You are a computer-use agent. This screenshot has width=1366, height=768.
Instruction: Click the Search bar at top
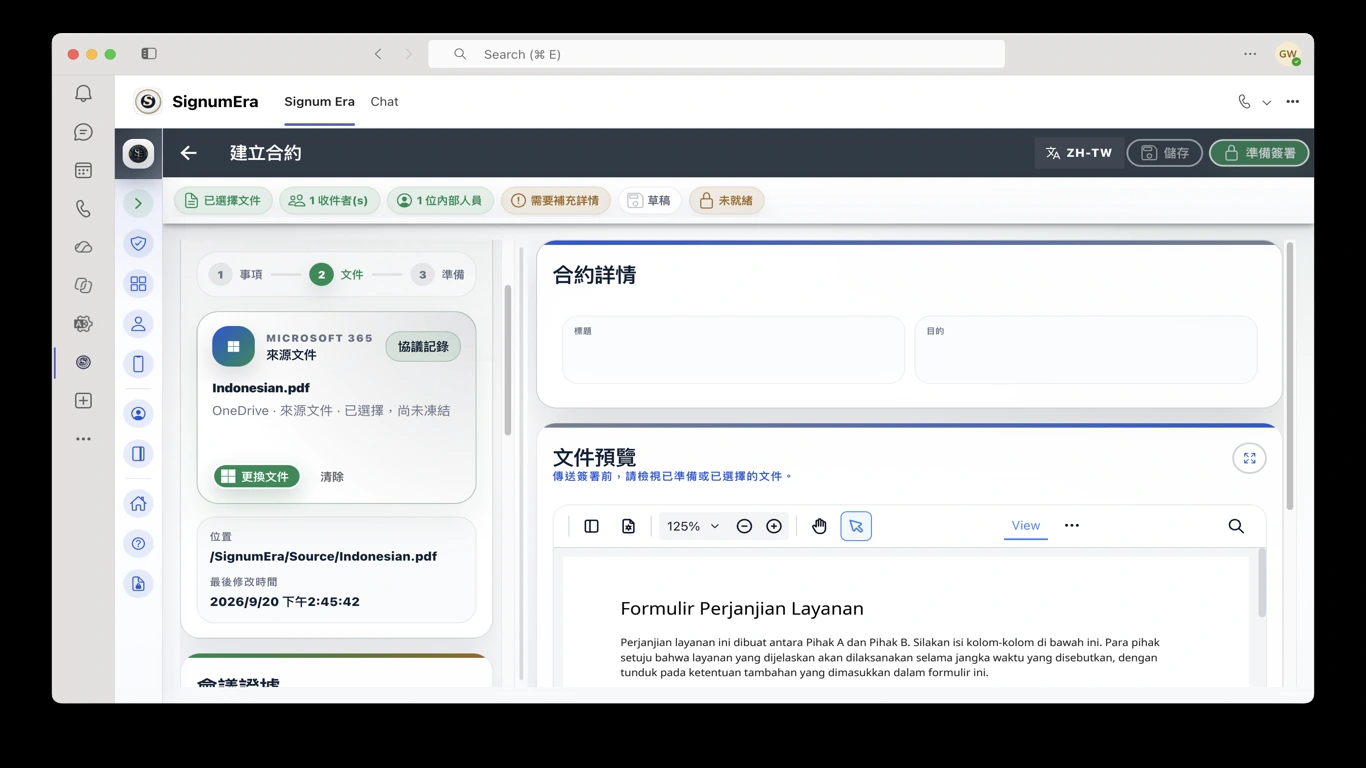click(x=716, y=54)
